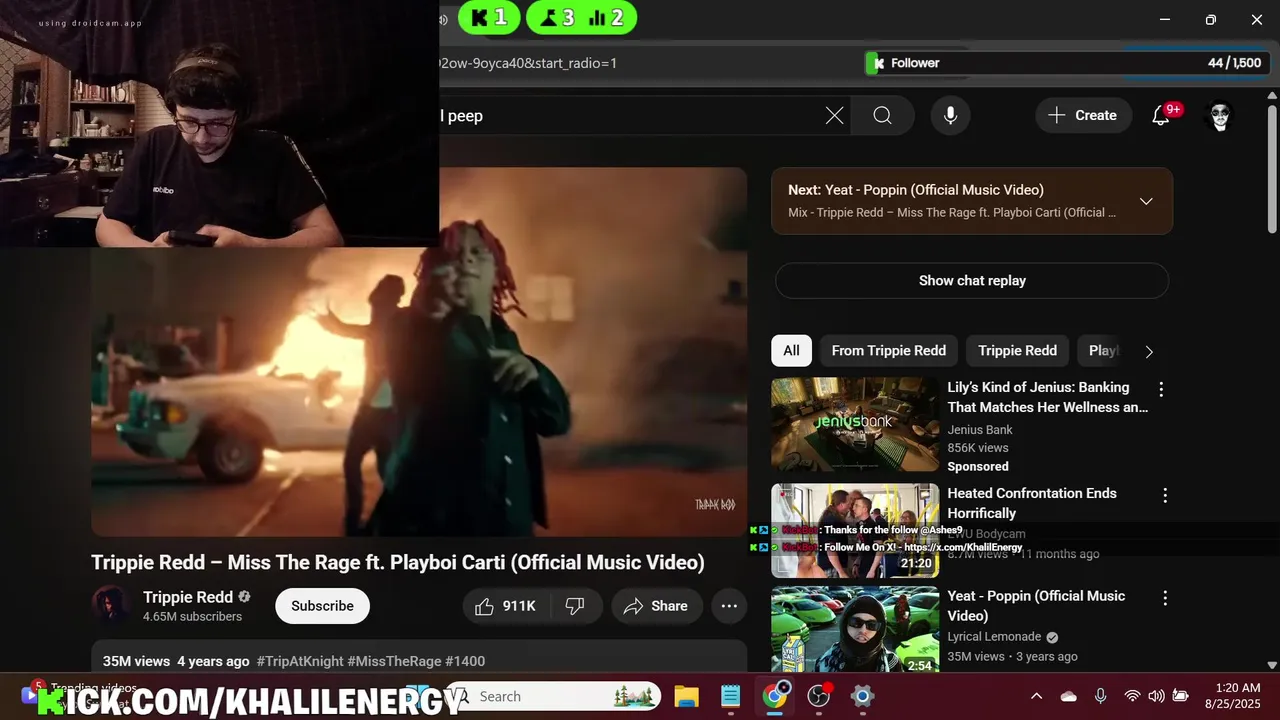Click the #1400 hashtag
The width and height of the screenshot is (1280, 720).
click(x=465, y=661)
